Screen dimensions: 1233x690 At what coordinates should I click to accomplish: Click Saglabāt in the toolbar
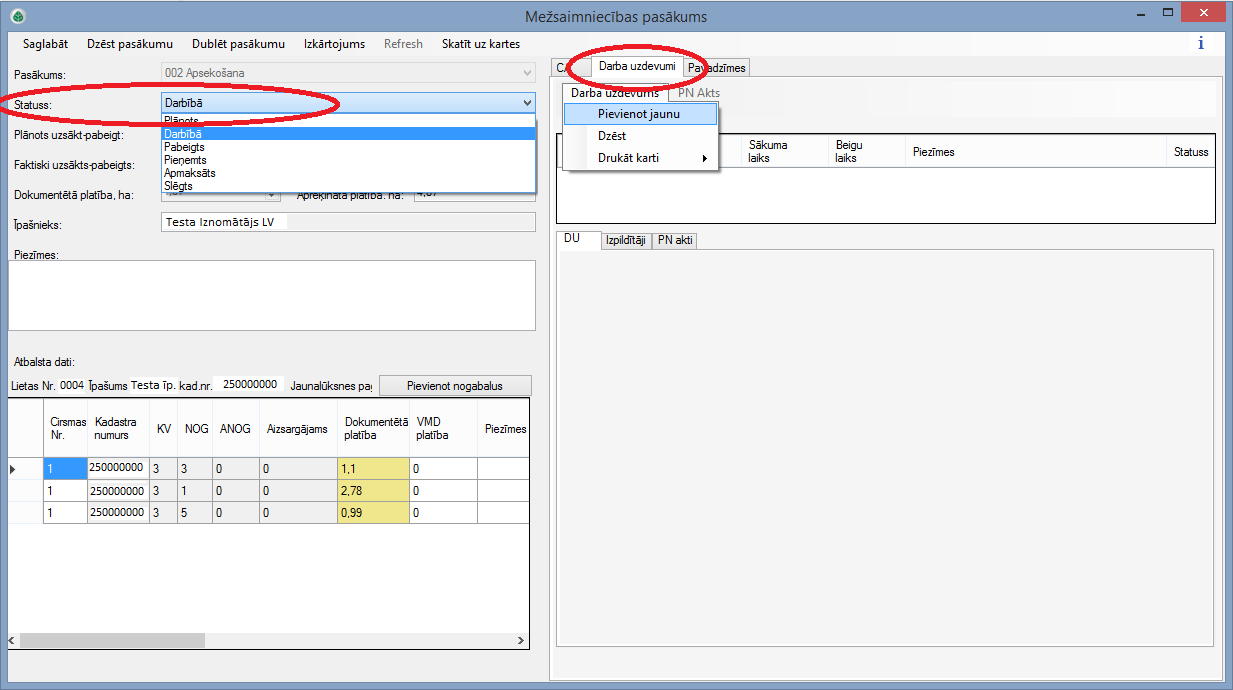pyautogui.click(x=45, y=44)
